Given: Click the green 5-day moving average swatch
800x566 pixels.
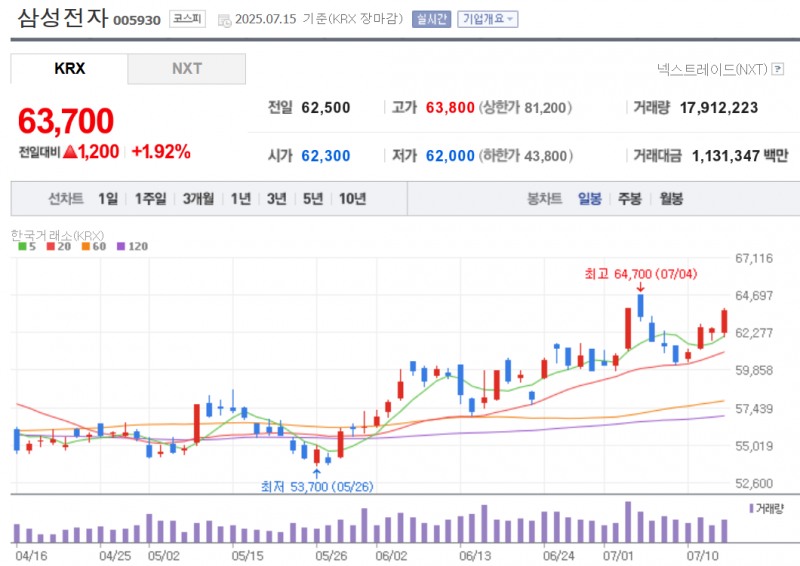Looking at the screenshot, I should (x=22, y=247).
